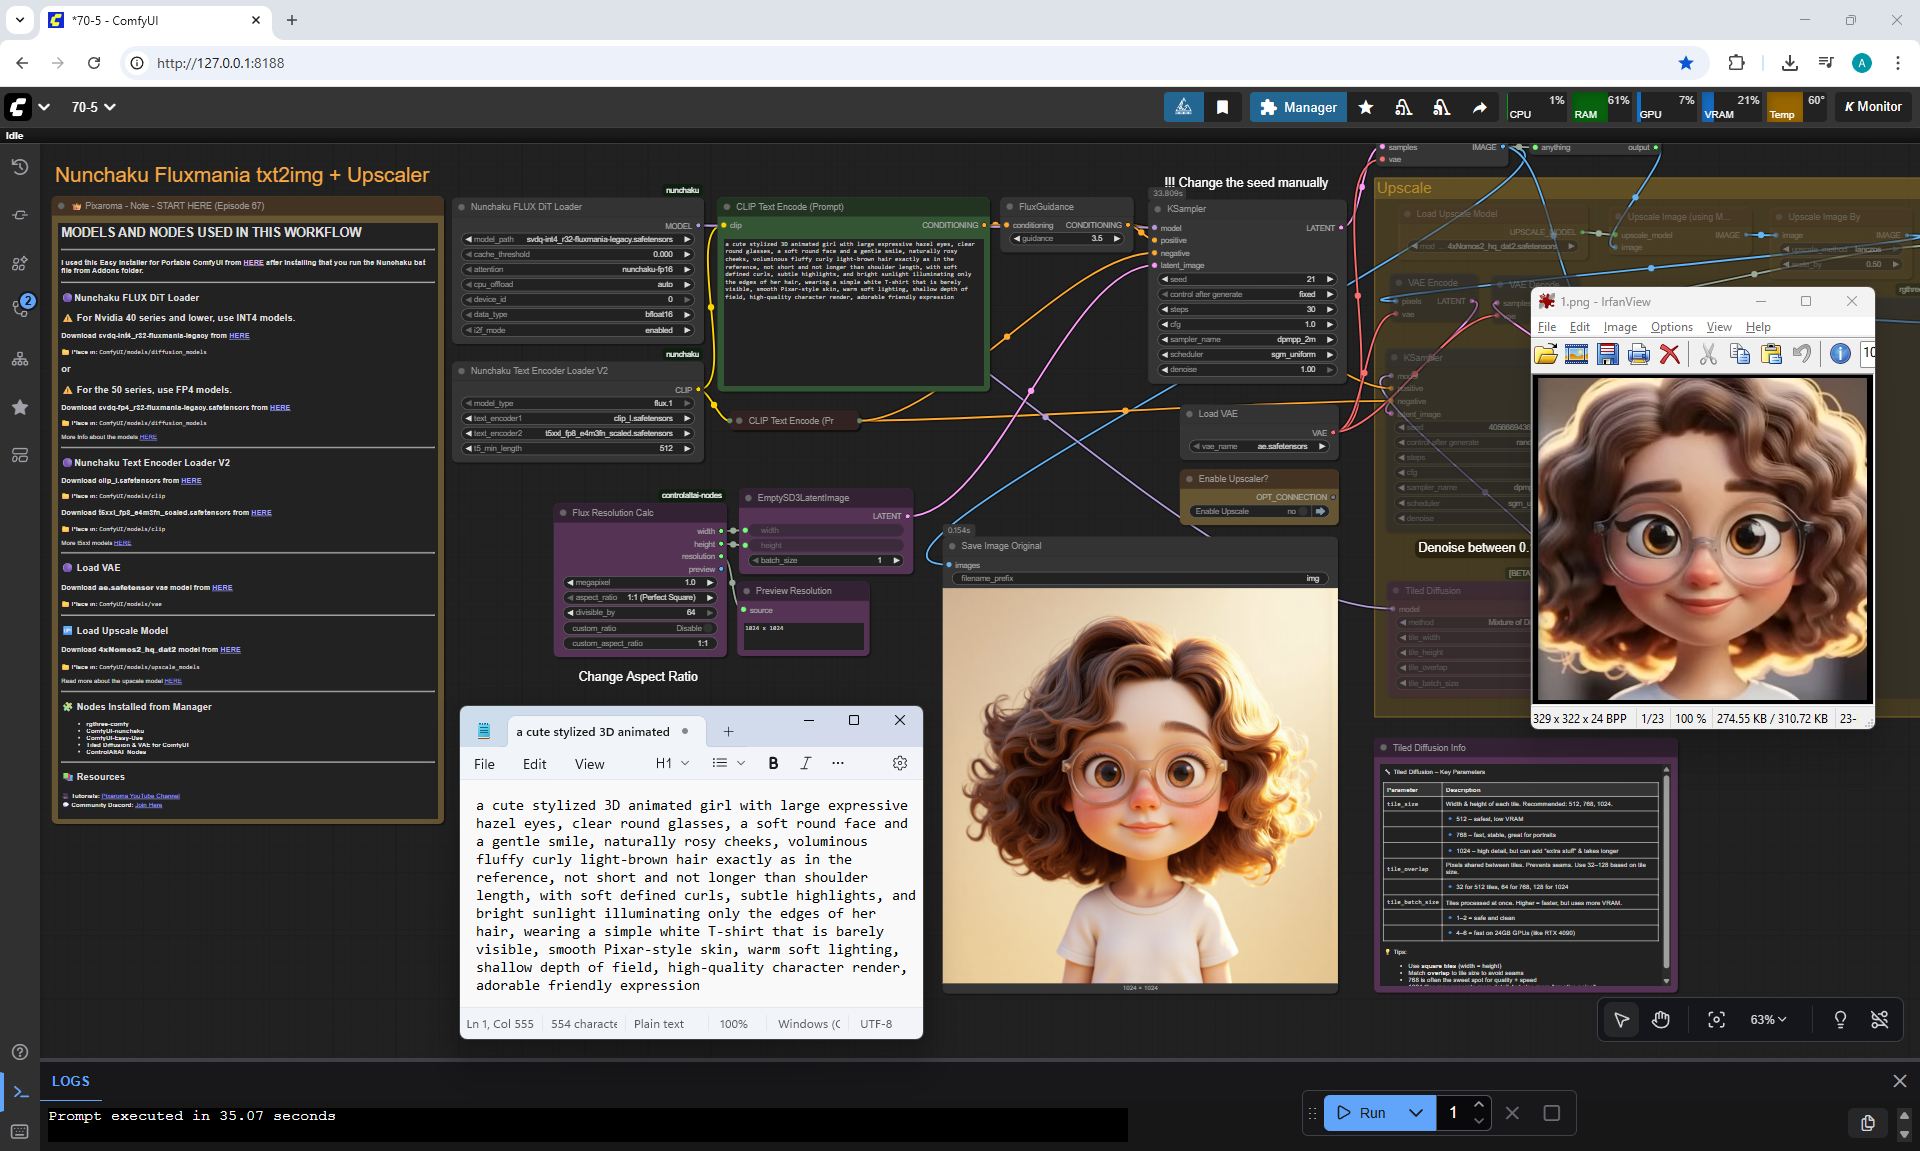Click the browser address bar URL
Viewport: 1920px width, 1151px height.
coord(220,63)
